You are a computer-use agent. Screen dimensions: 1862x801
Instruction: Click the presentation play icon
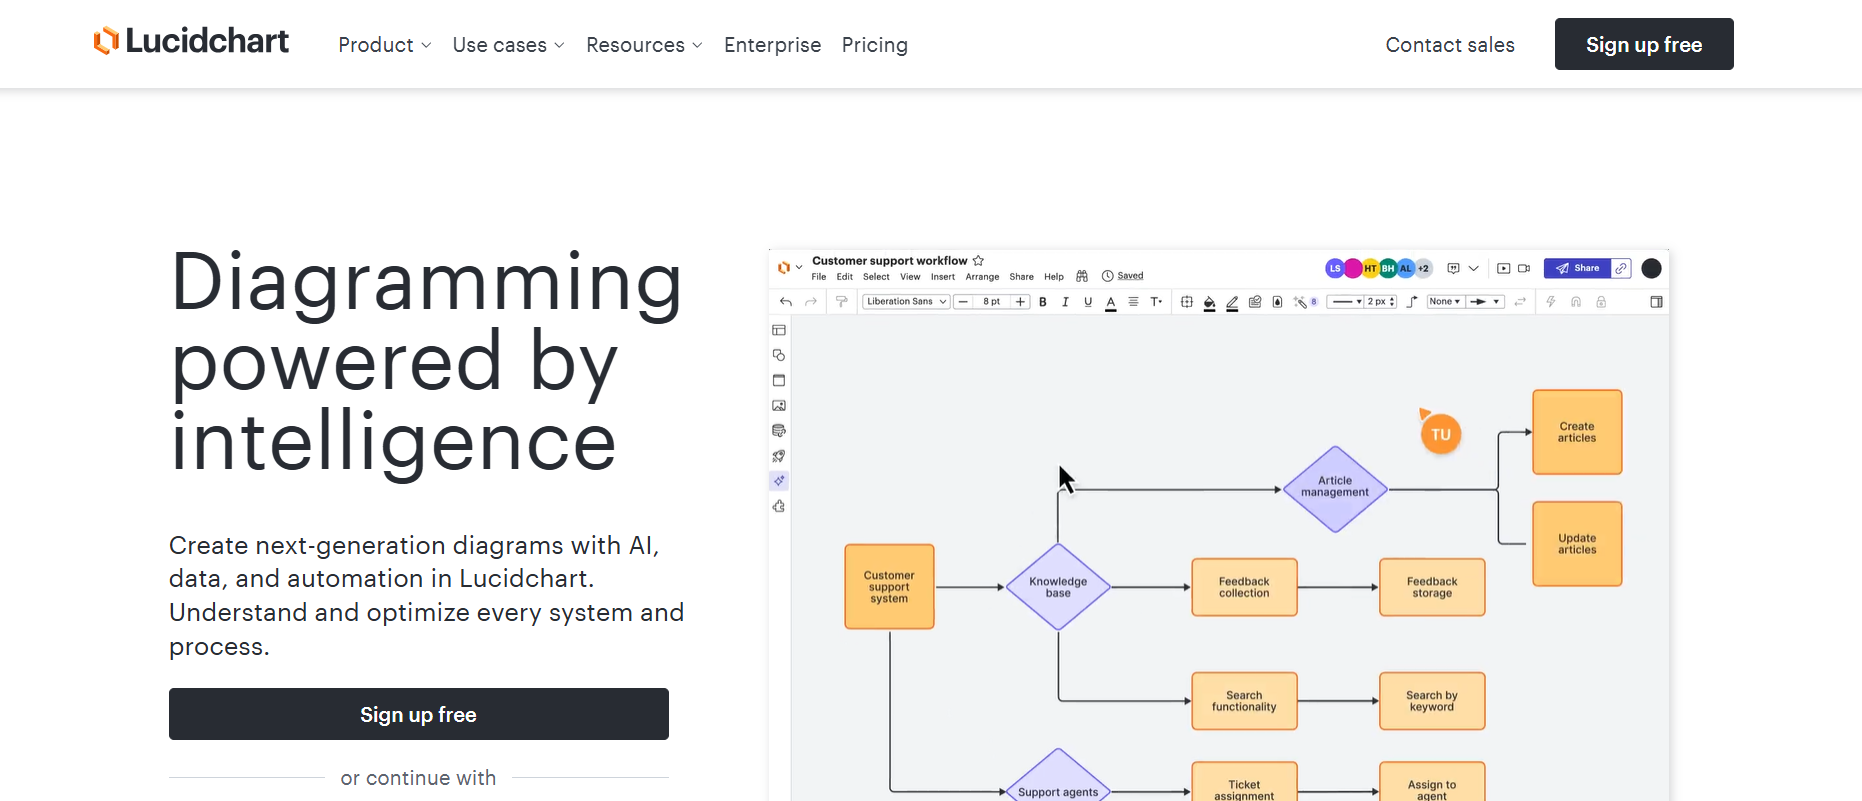[x=1503, y=268]
